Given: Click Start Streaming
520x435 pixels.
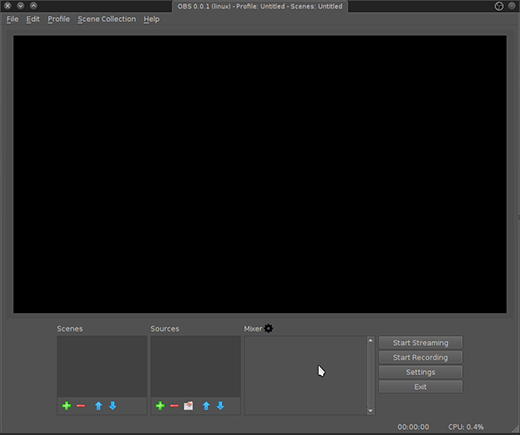Looking at the screenshot, I should point(421,343).
